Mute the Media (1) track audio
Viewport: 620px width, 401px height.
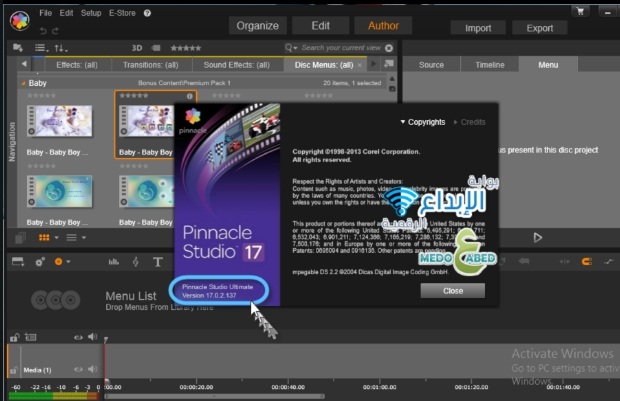point(93,369)
